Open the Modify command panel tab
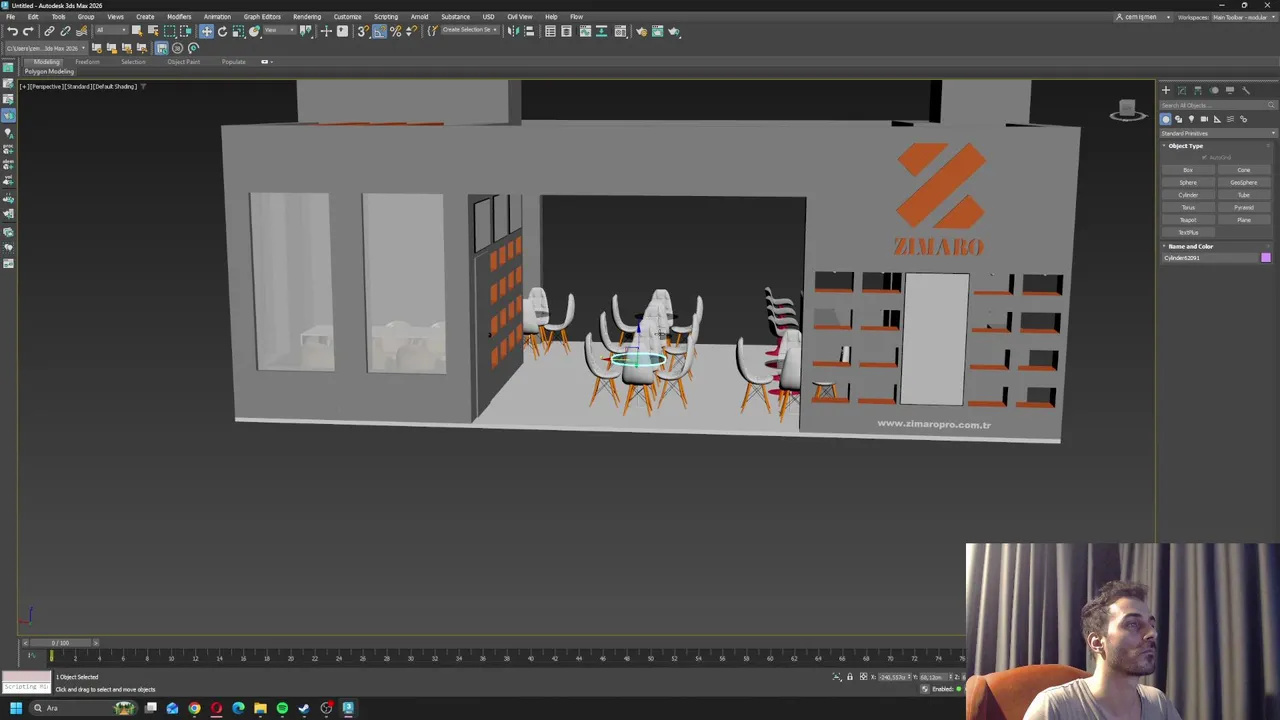Viewport: 1280px width, 720px height. click(x=1182, y=90)
